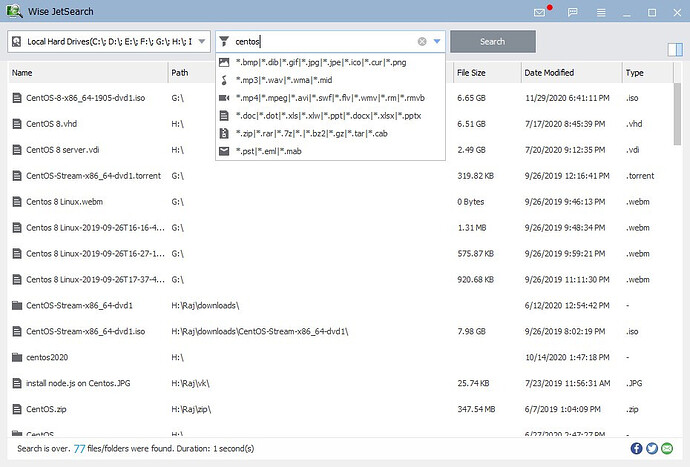Sort results by Date Modified column header
The height and width of the screenshot is (467, 690).
[571, 73]
